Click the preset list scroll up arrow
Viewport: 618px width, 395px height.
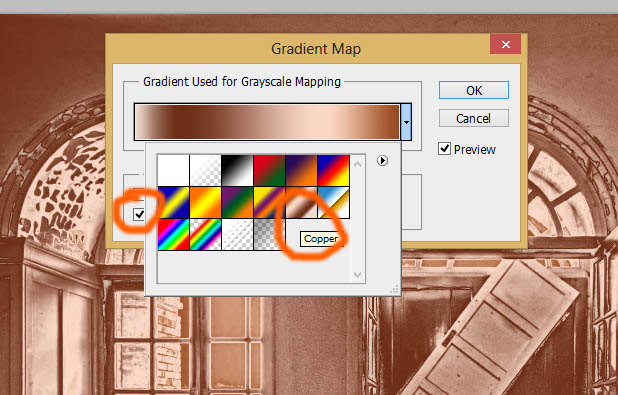[x=357, y=164]
